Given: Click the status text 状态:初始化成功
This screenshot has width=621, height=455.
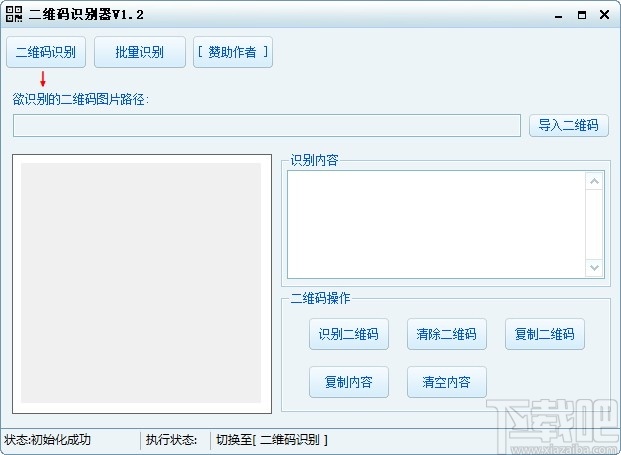Looking at the screenshot, I should pos(48,440).
